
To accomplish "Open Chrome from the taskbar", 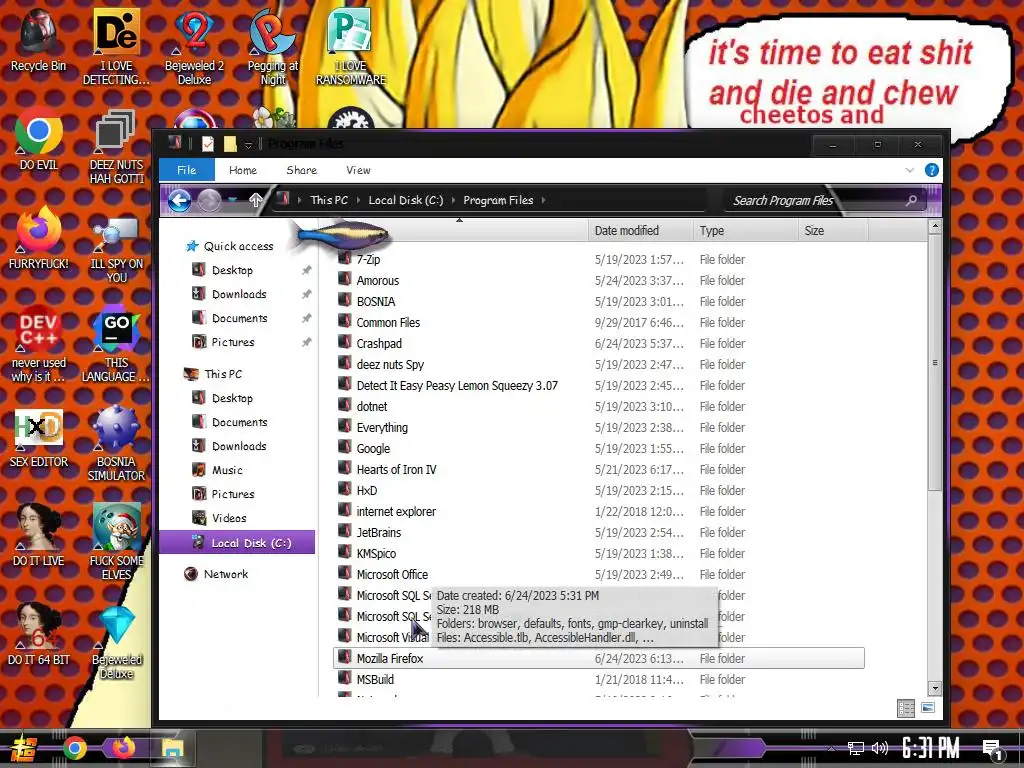I will (x=74, y=748).
